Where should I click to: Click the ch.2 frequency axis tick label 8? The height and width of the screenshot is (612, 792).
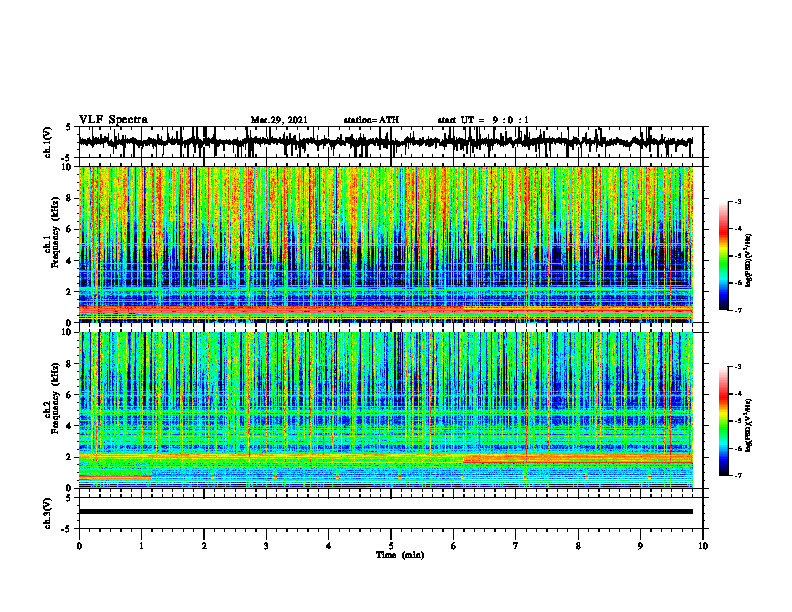[70, 364]
